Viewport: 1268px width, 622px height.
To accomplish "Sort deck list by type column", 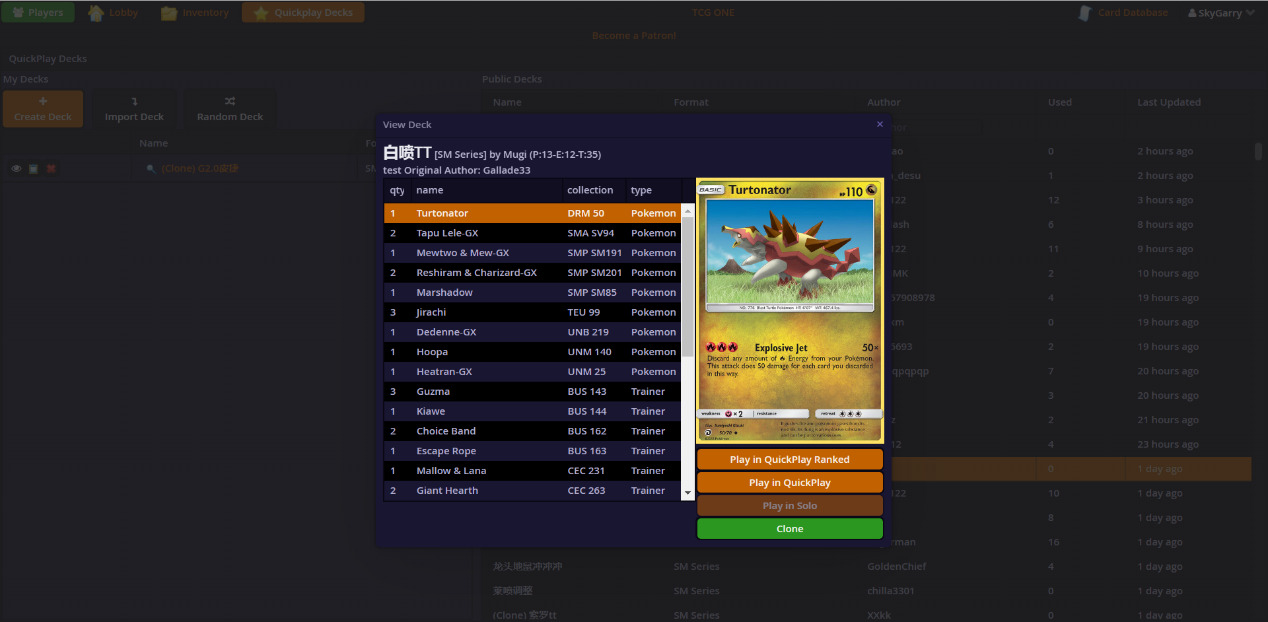I will pos(654,190).
